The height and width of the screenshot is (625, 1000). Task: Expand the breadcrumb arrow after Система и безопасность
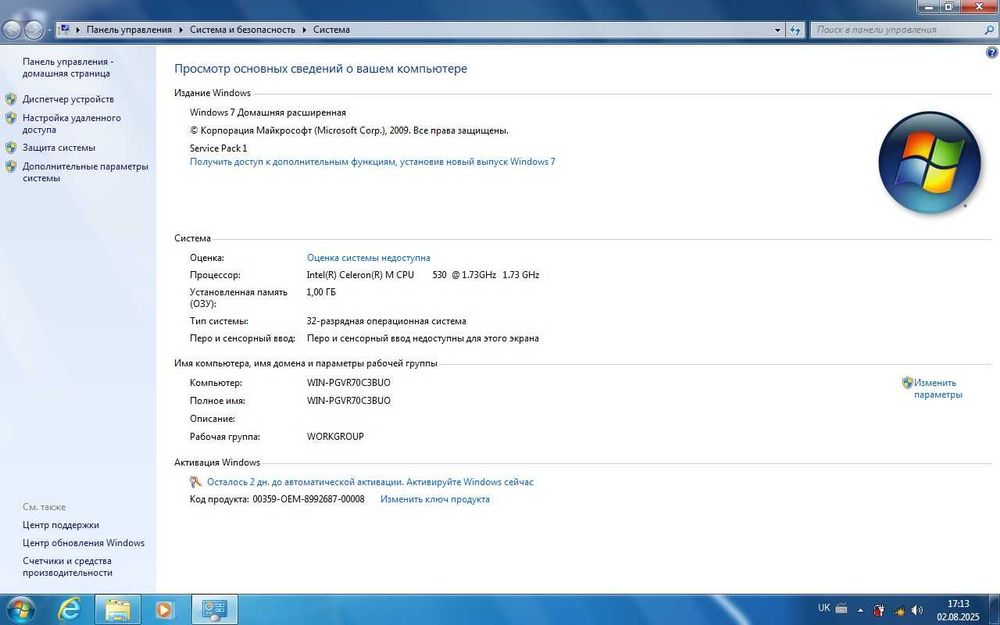(x=305, y=29)
